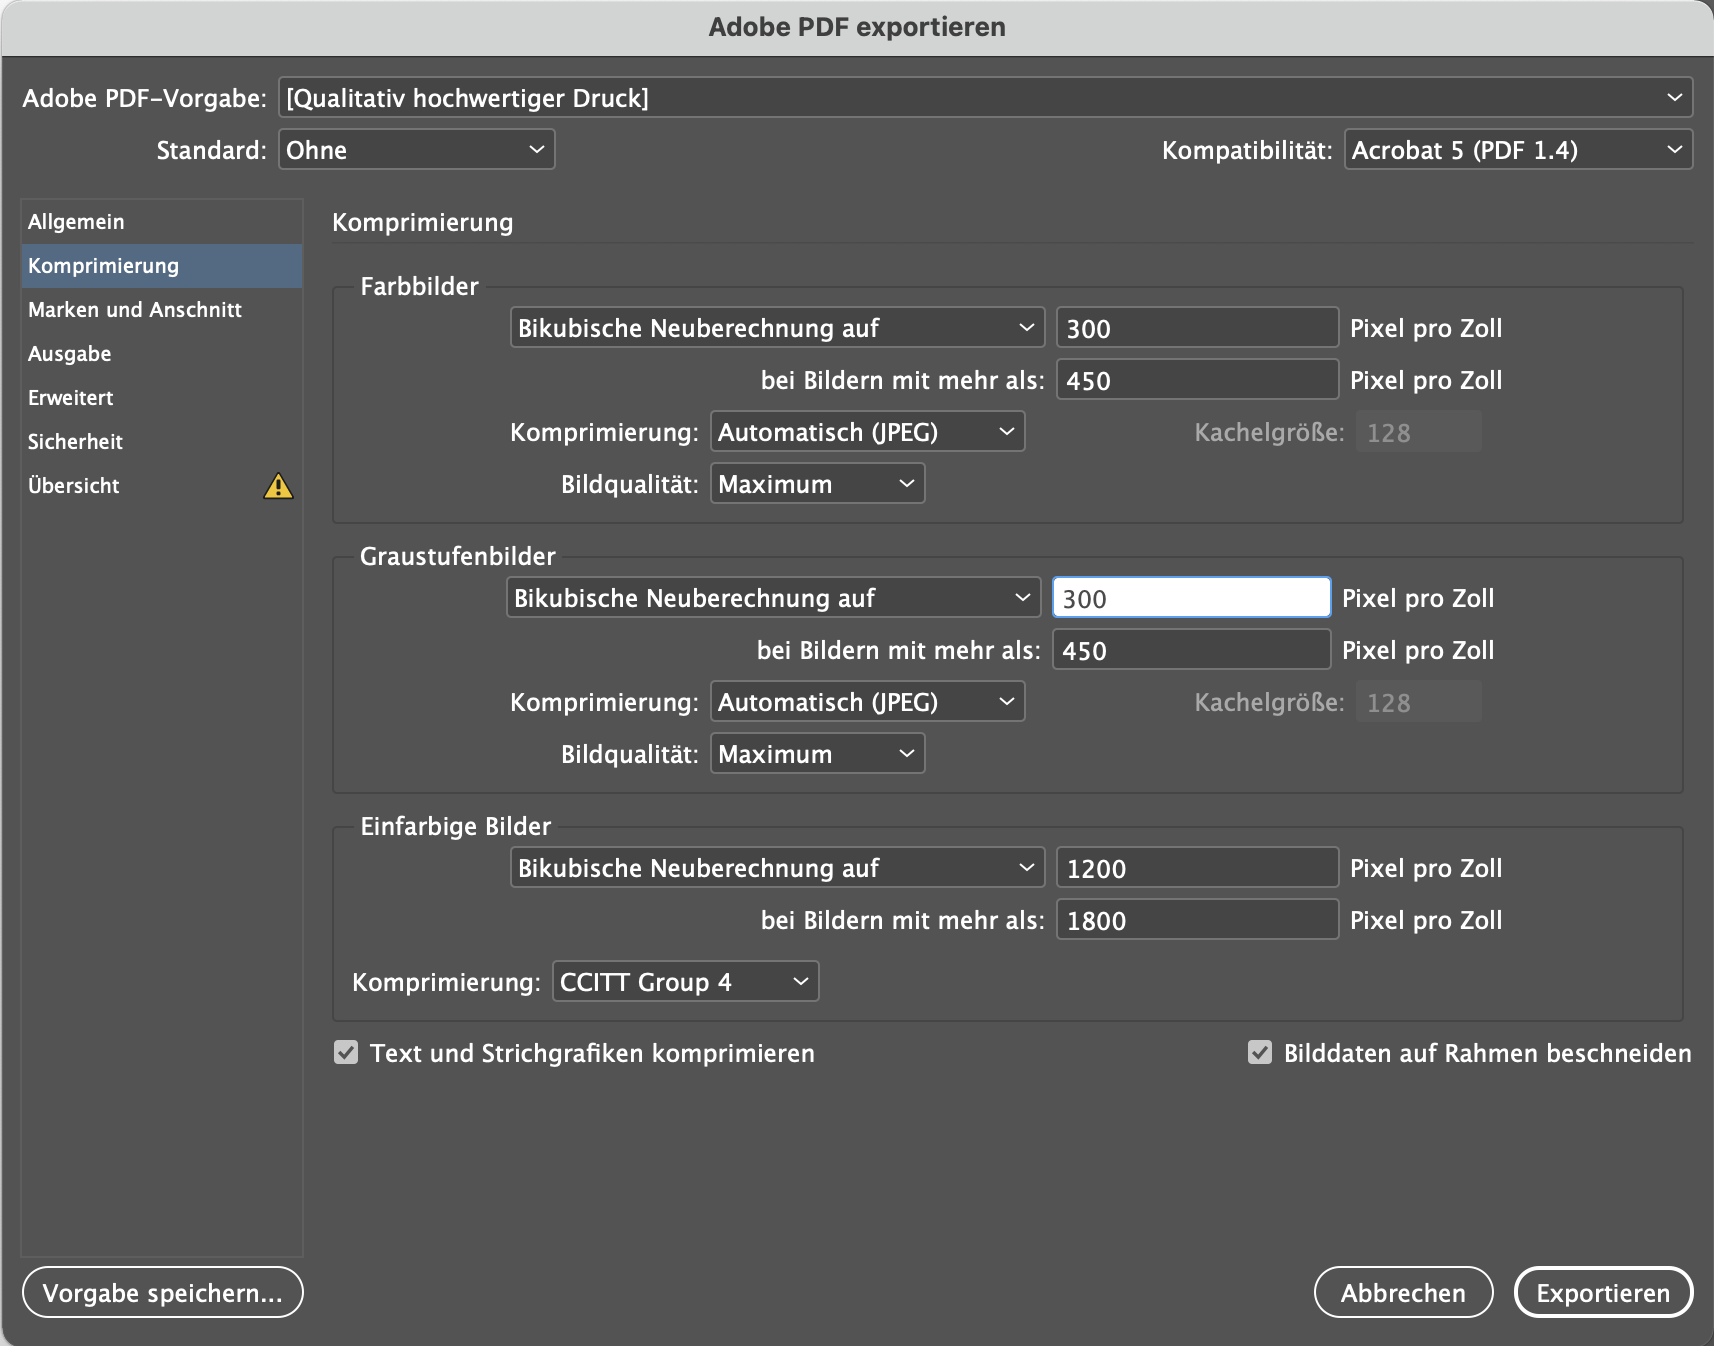Show the Übersicht section
The height and width of the screenshot is (1346, 1714).
click(x=162, y=486)
